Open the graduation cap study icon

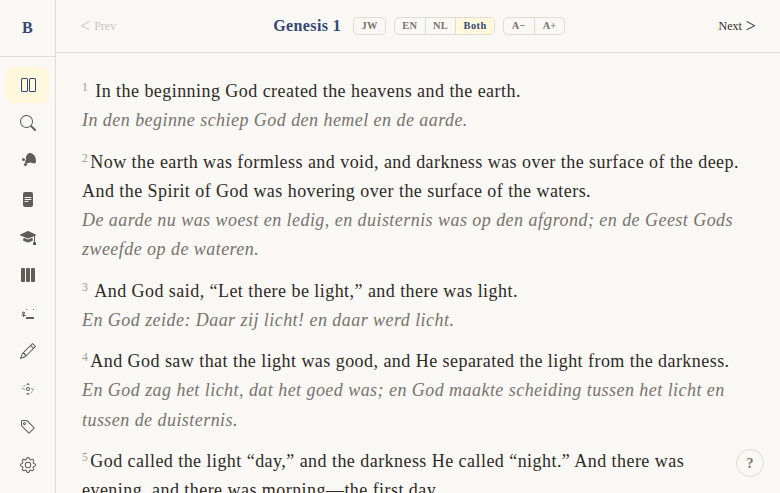(28, 237)
